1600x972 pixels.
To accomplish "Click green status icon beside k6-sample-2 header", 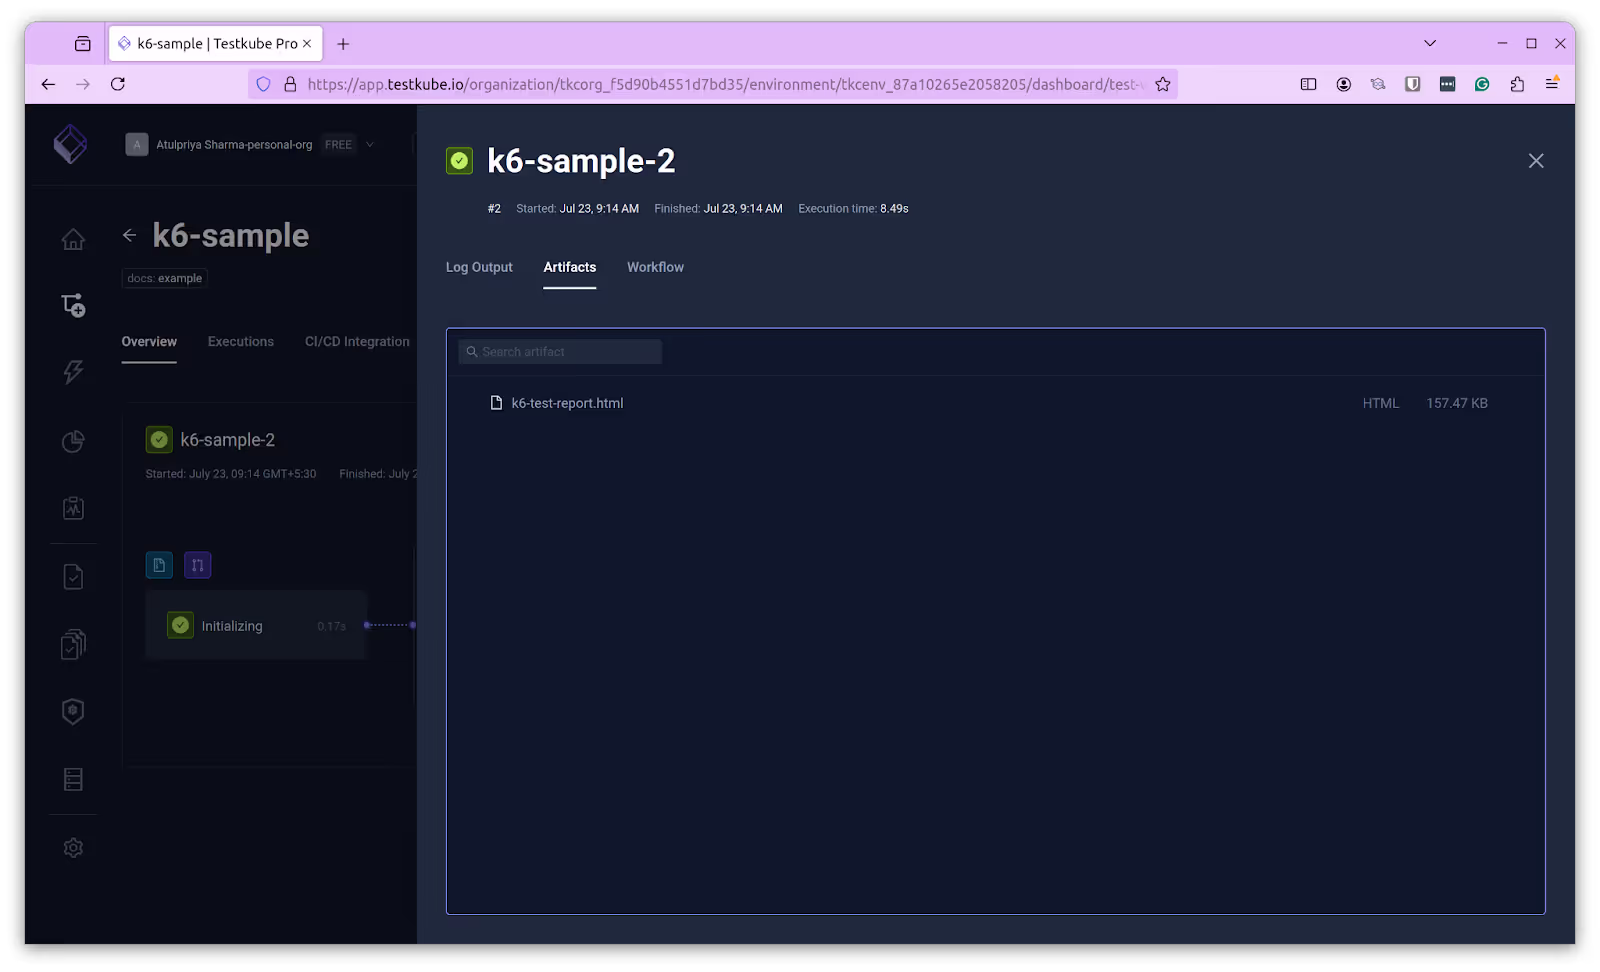I will 459,161.
